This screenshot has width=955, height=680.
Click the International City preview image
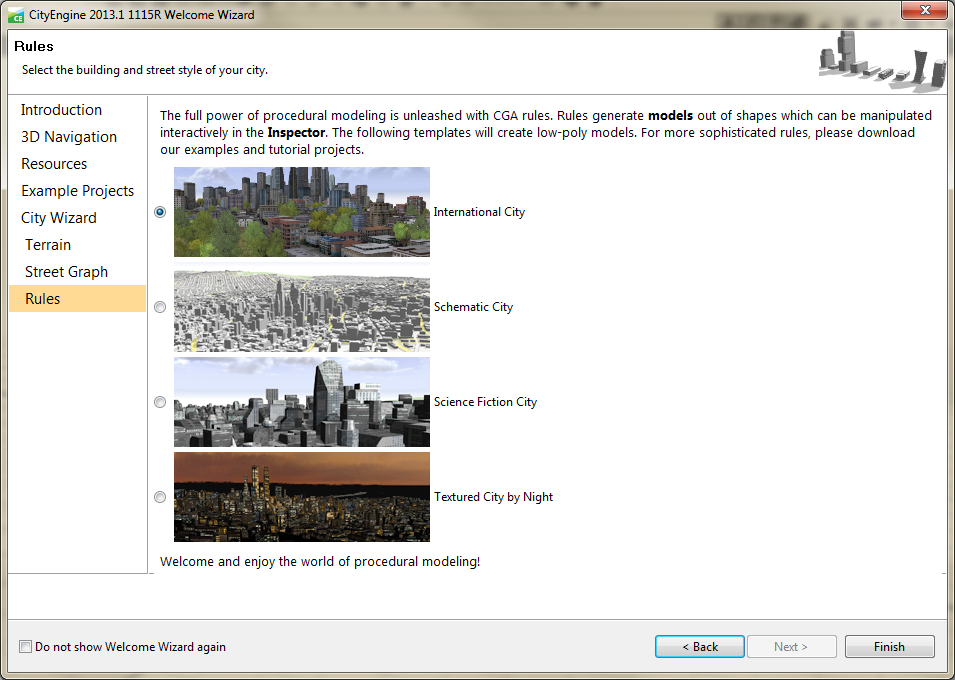302,212
